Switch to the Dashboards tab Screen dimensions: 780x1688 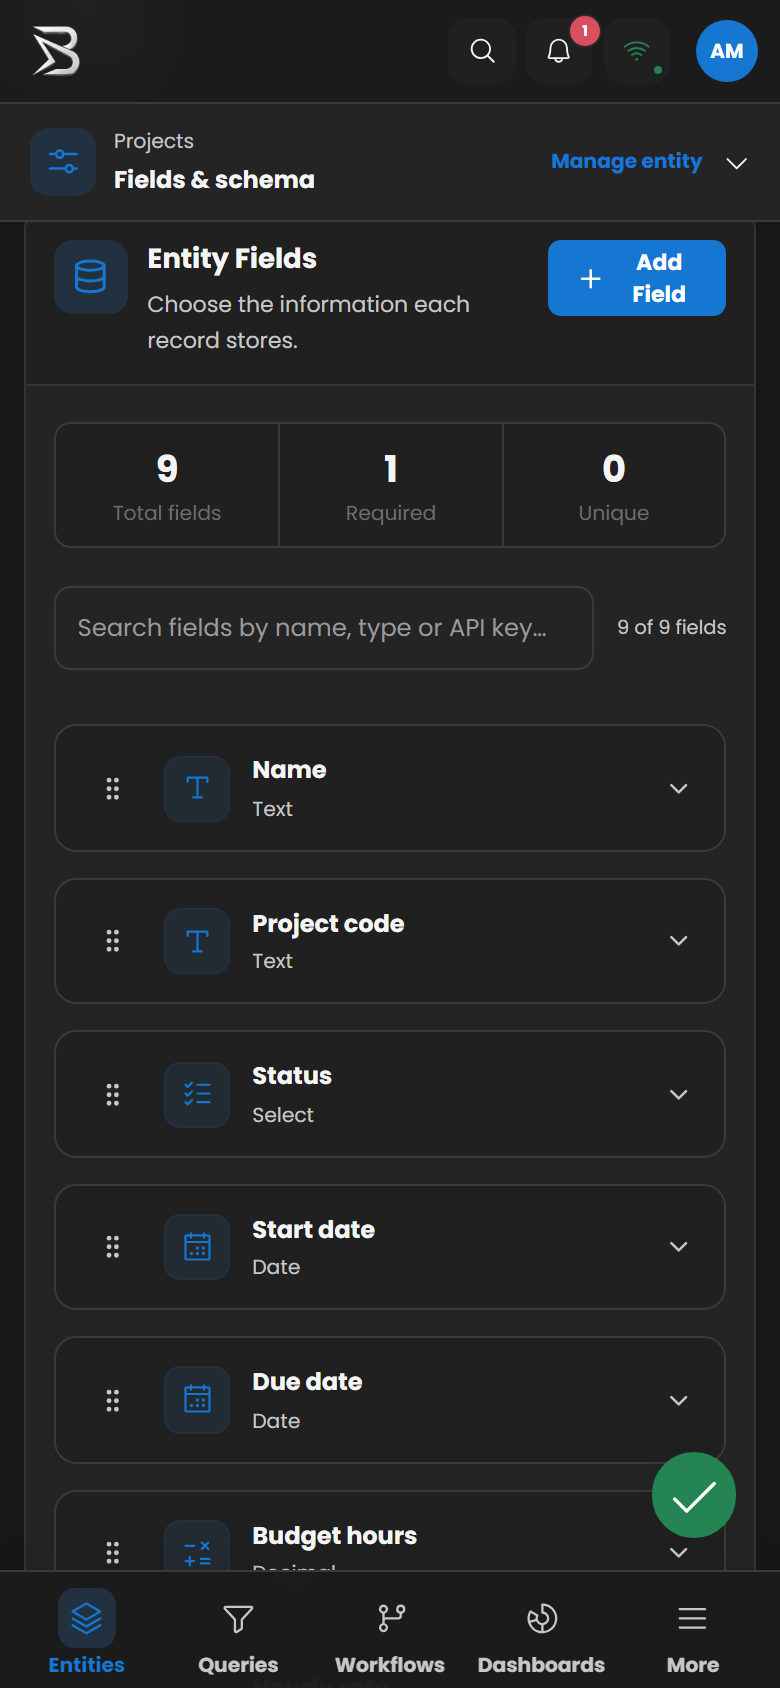[541, 1632]
